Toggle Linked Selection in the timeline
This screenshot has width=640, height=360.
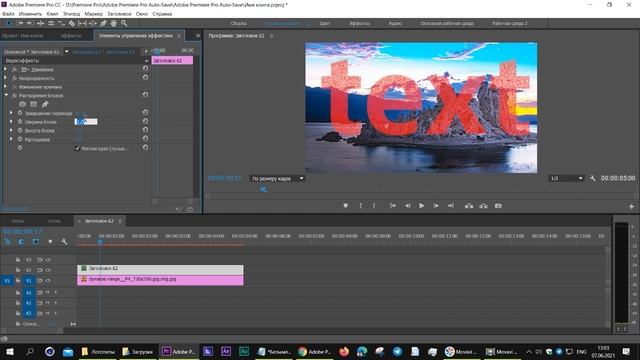point(36,242)
